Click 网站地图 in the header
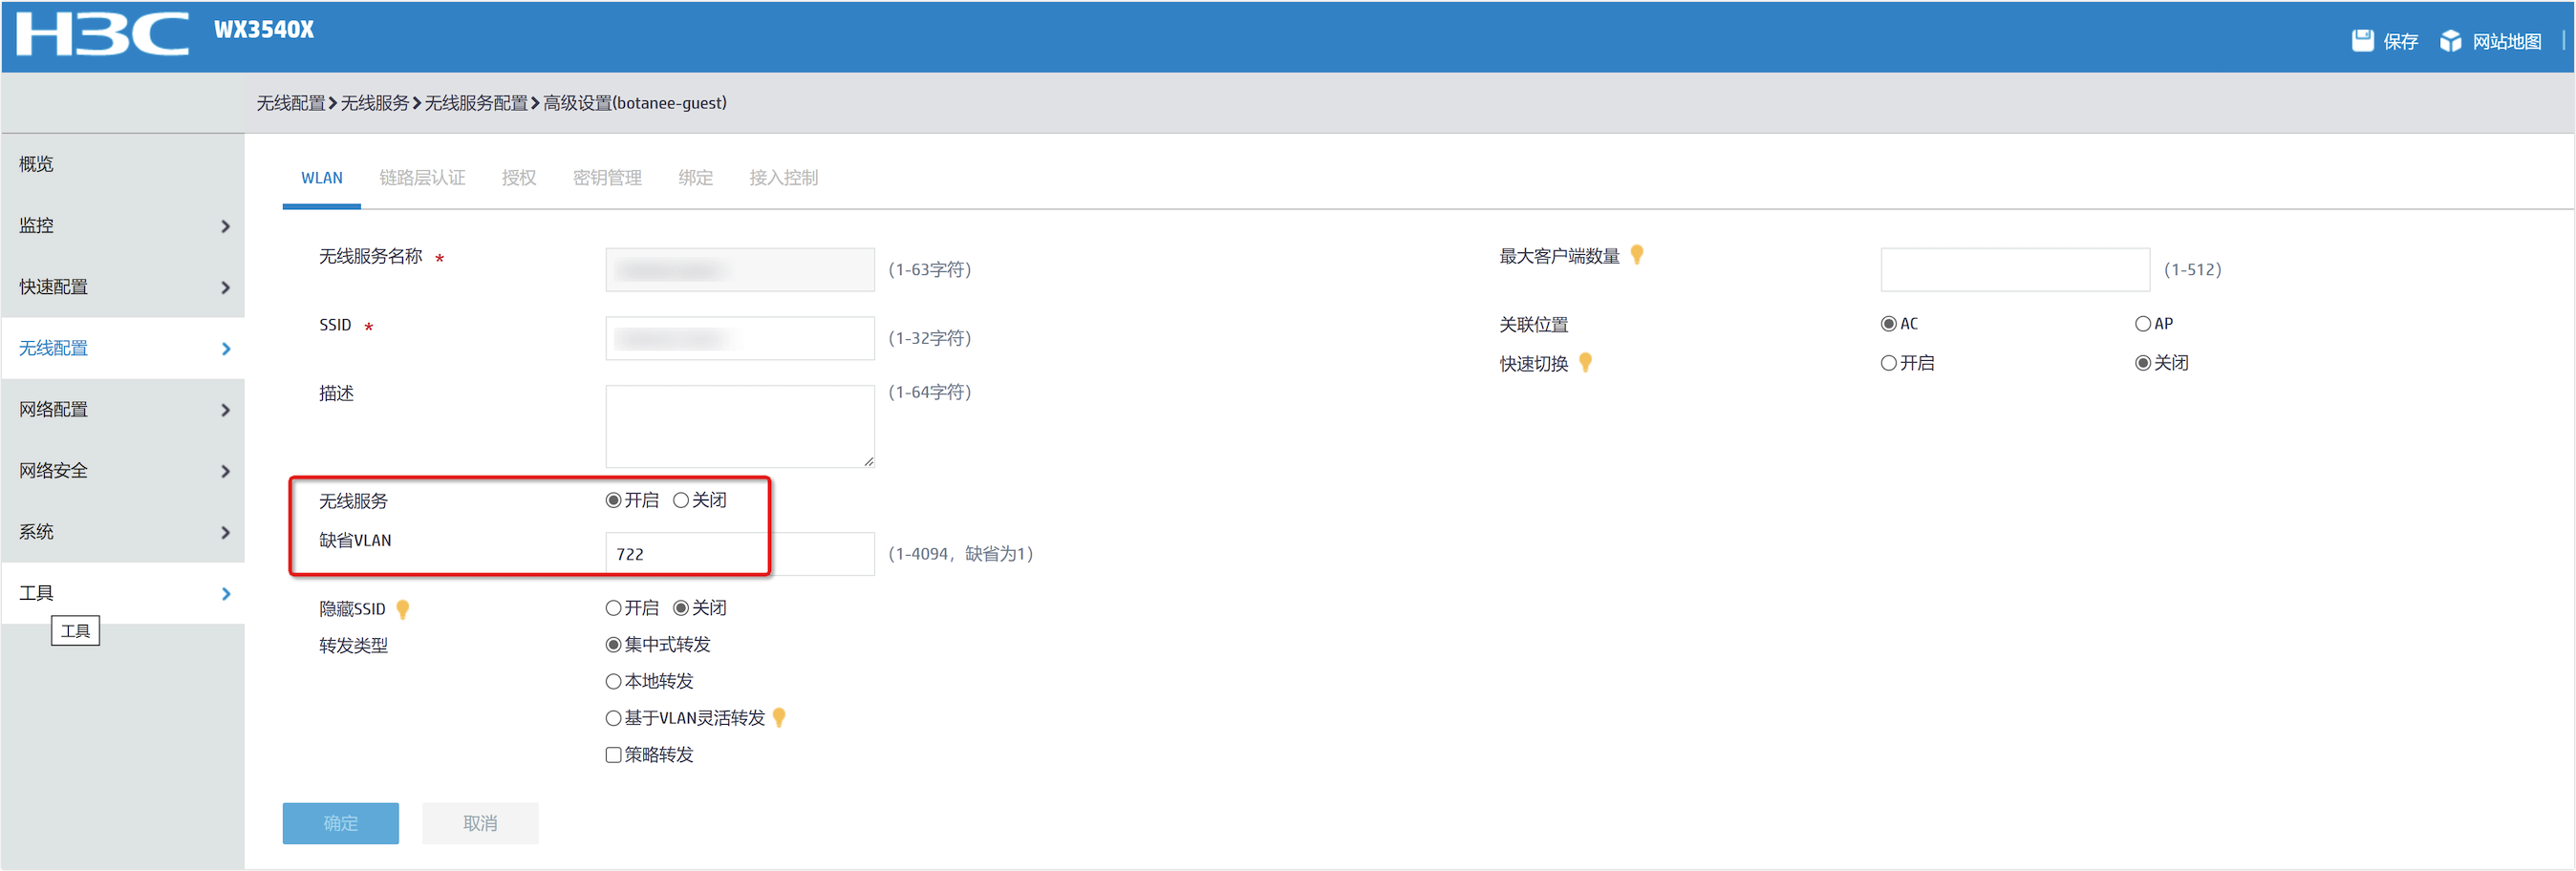 pyautogui.click(x=2506, y=41)
